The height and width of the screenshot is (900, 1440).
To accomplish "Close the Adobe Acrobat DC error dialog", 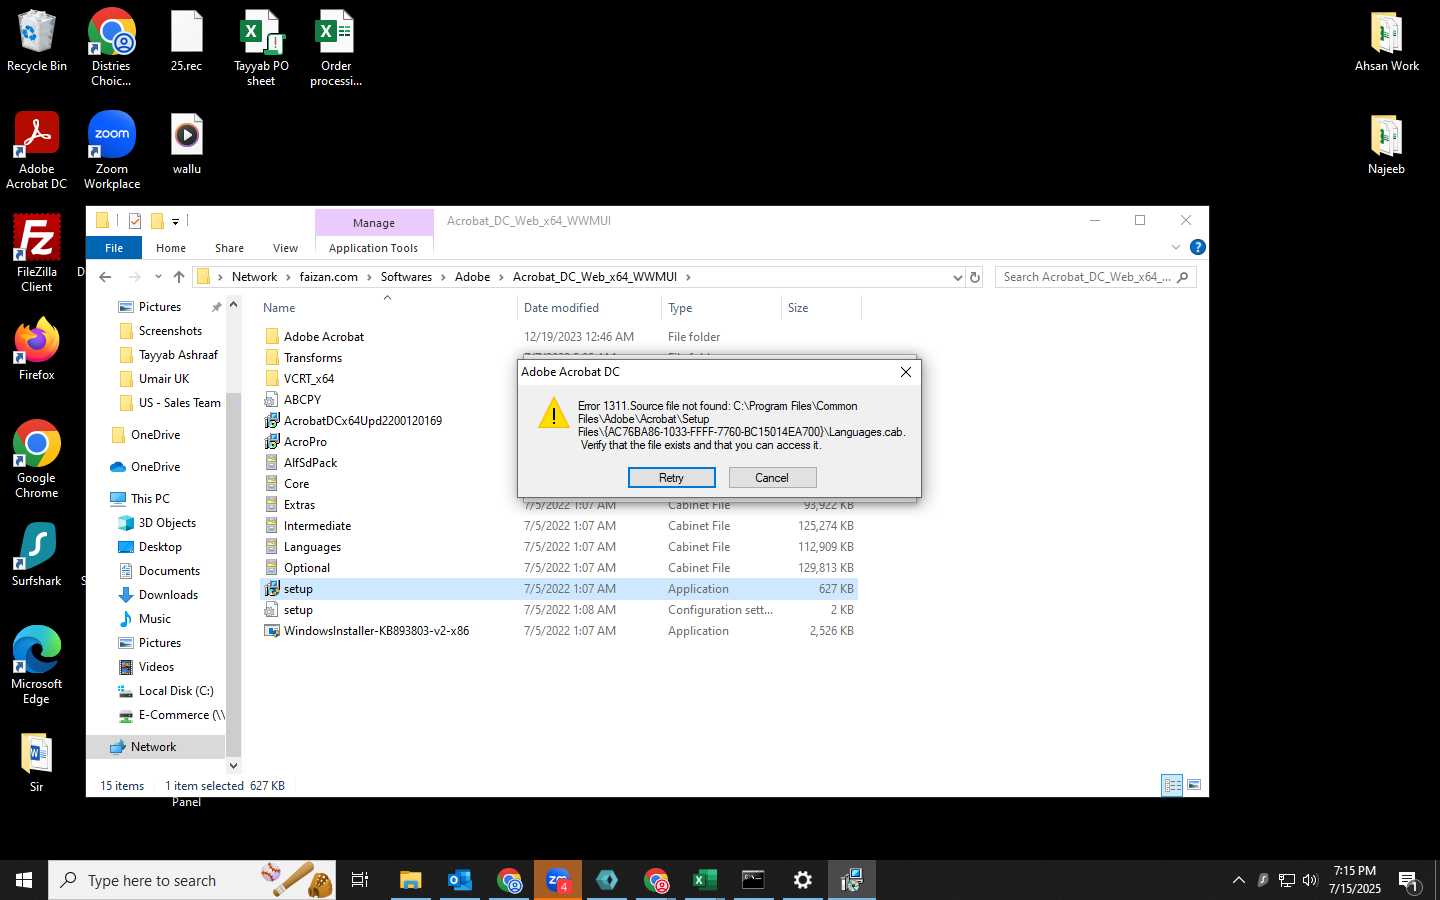I will [x=905, y=372].
